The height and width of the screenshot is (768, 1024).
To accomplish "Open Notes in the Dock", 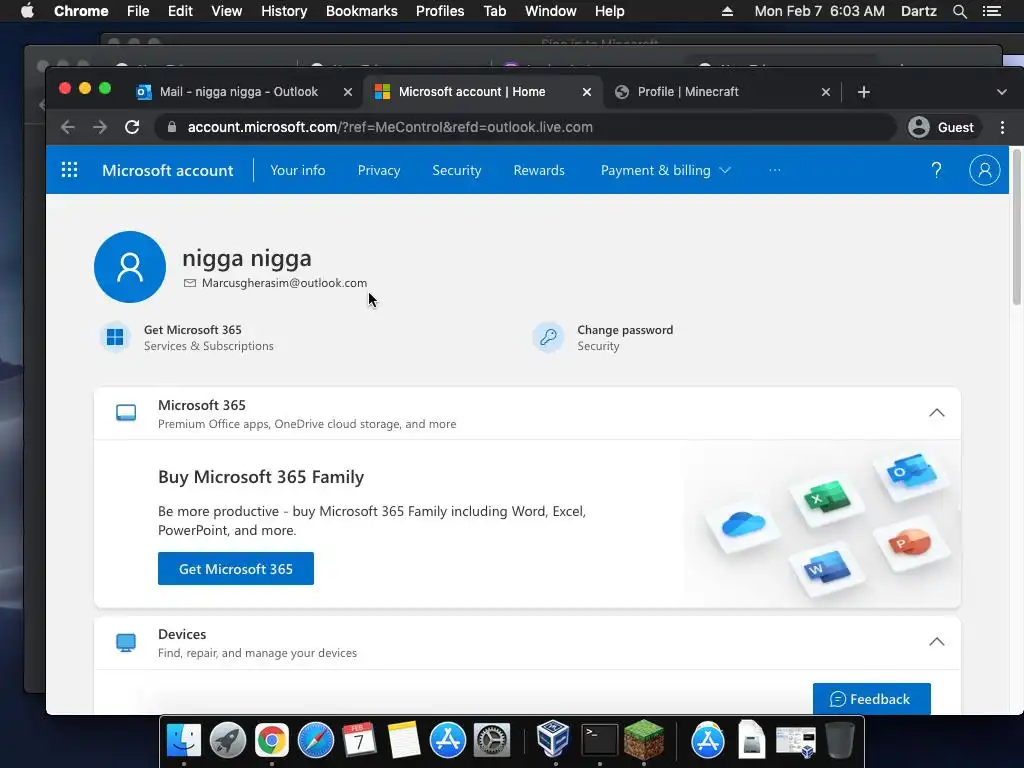I will click(403, 741).
